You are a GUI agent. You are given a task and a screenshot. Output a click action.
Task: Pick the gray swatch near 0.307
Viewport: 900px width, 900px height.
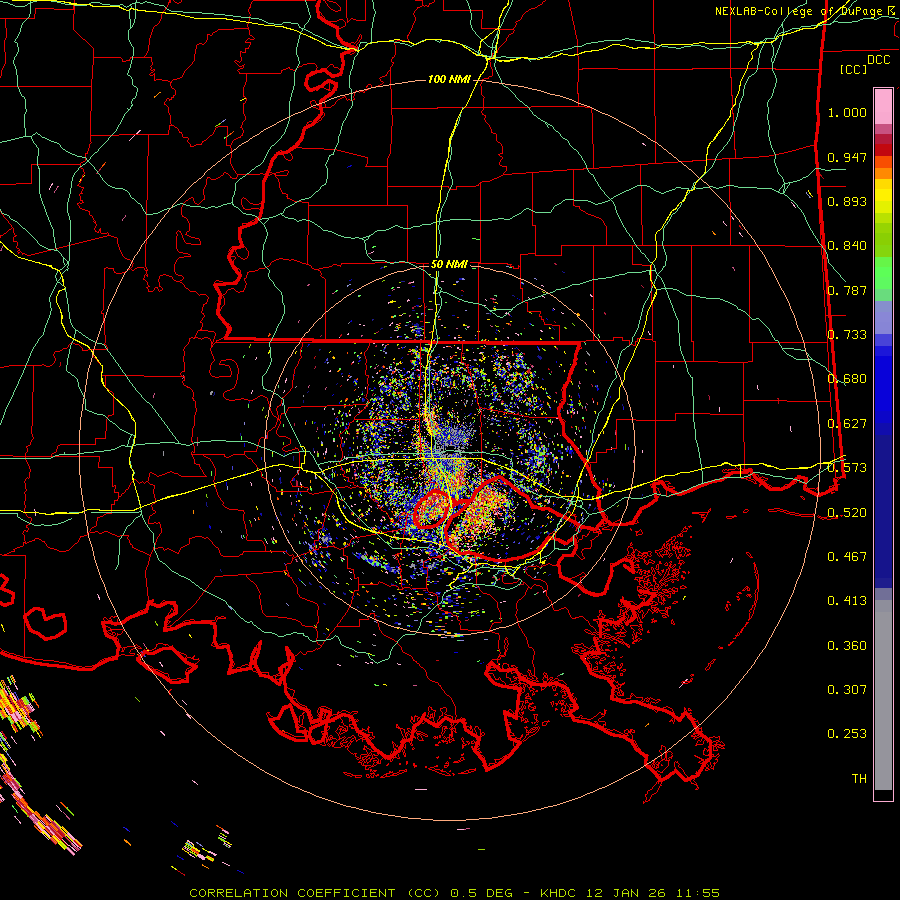point(883,700)
